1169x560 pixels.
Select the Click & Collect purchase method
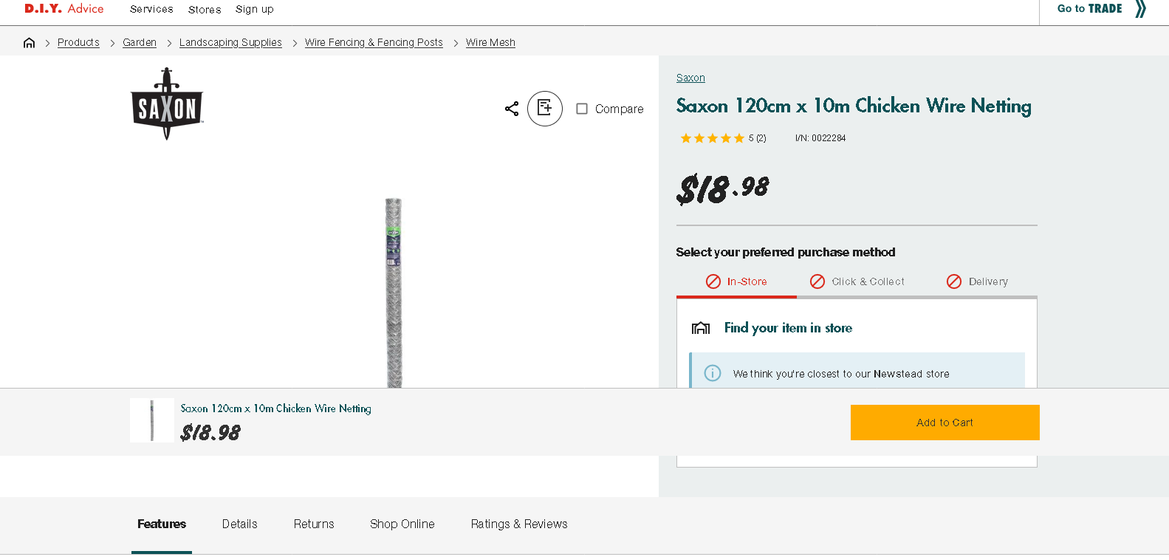[857, 282]
